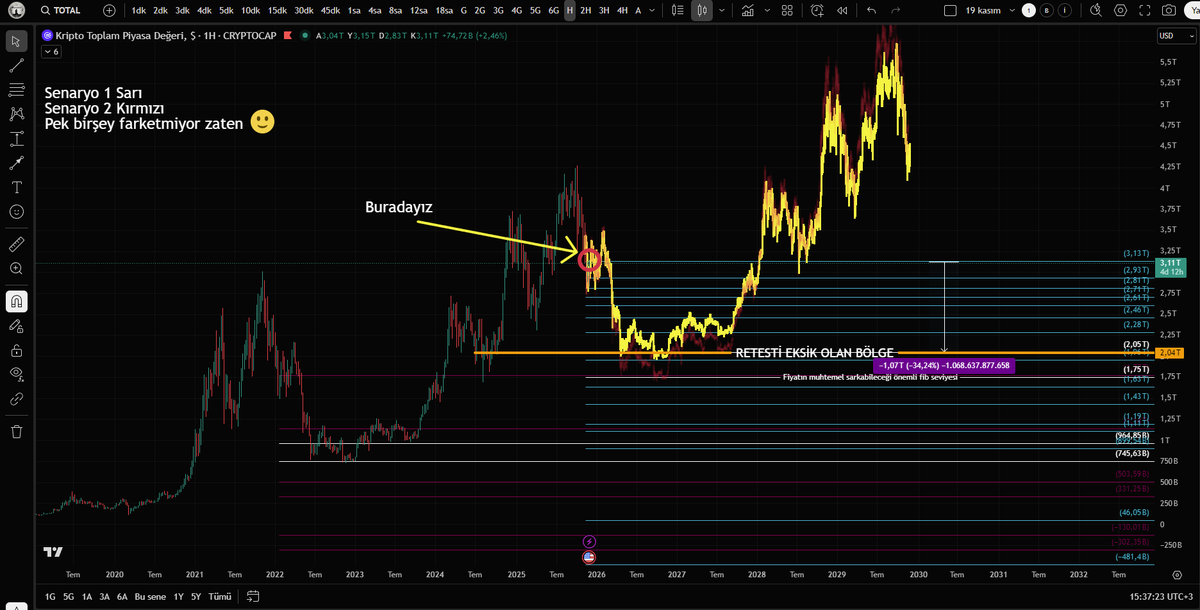Image resolution: width=1200 pixels, height=610 pixels.
Task: Click the circled 'B' button in toolbar
Action: [1046, 10]
